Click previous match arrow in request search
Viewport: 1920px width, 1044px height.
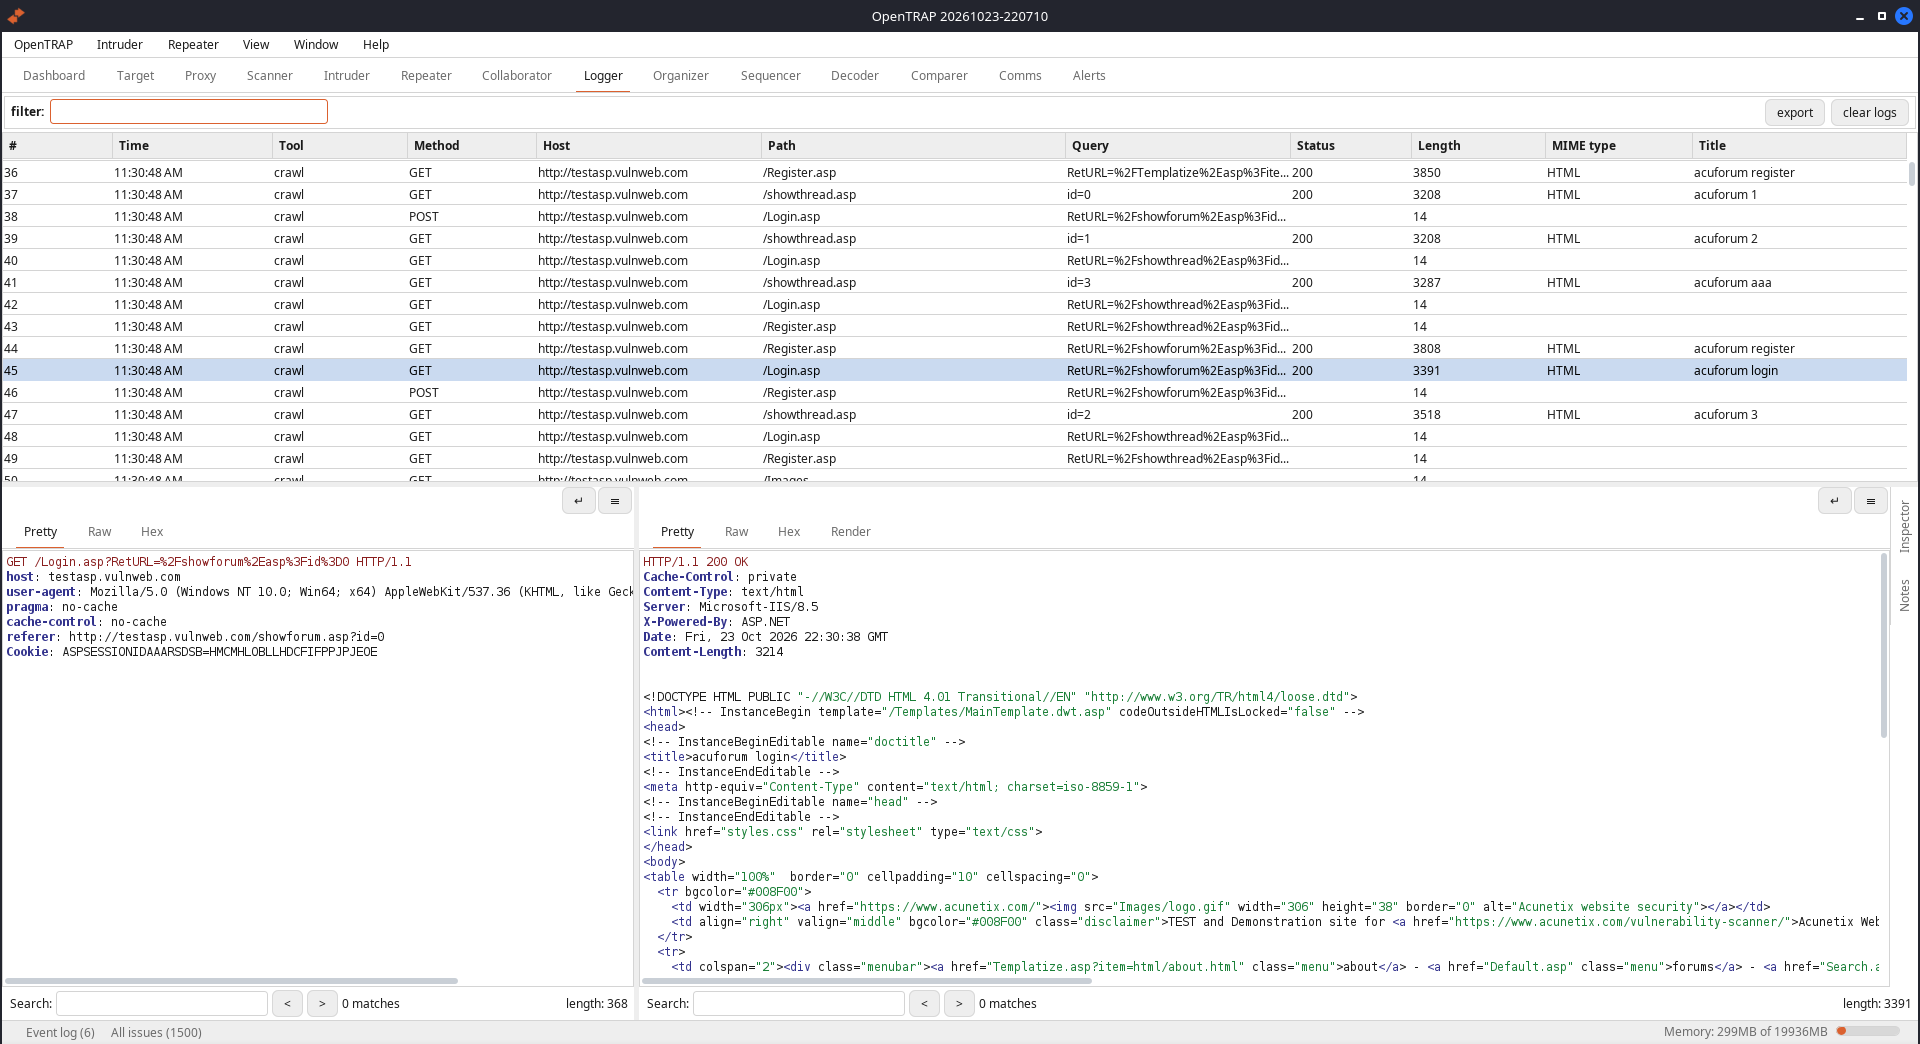pos(287,1003)
